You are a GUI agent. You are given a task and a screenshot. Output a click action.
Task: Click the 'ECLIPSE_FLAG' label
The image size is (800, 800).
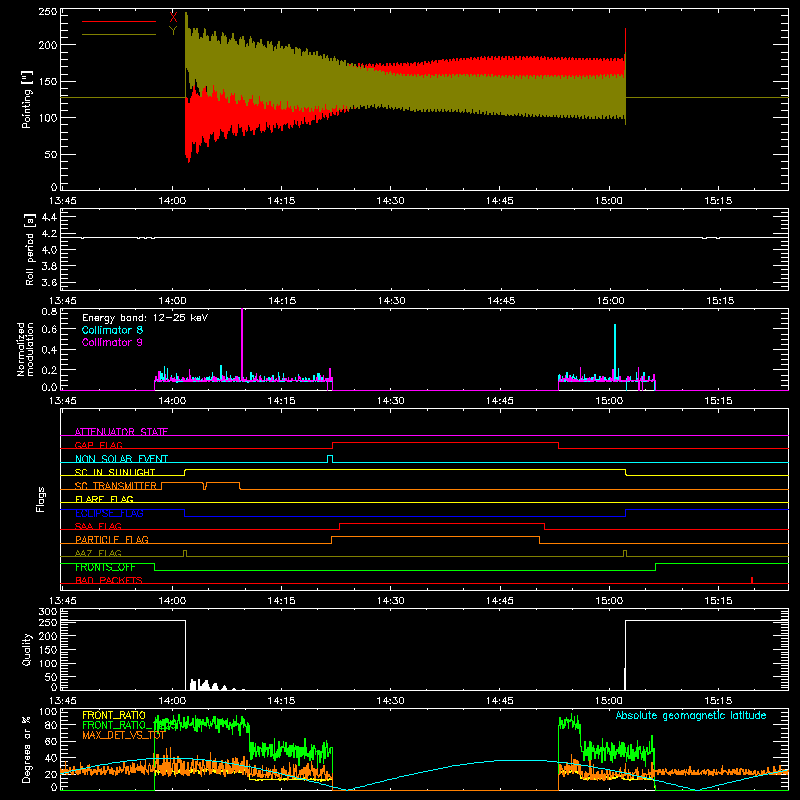(109, 513)
